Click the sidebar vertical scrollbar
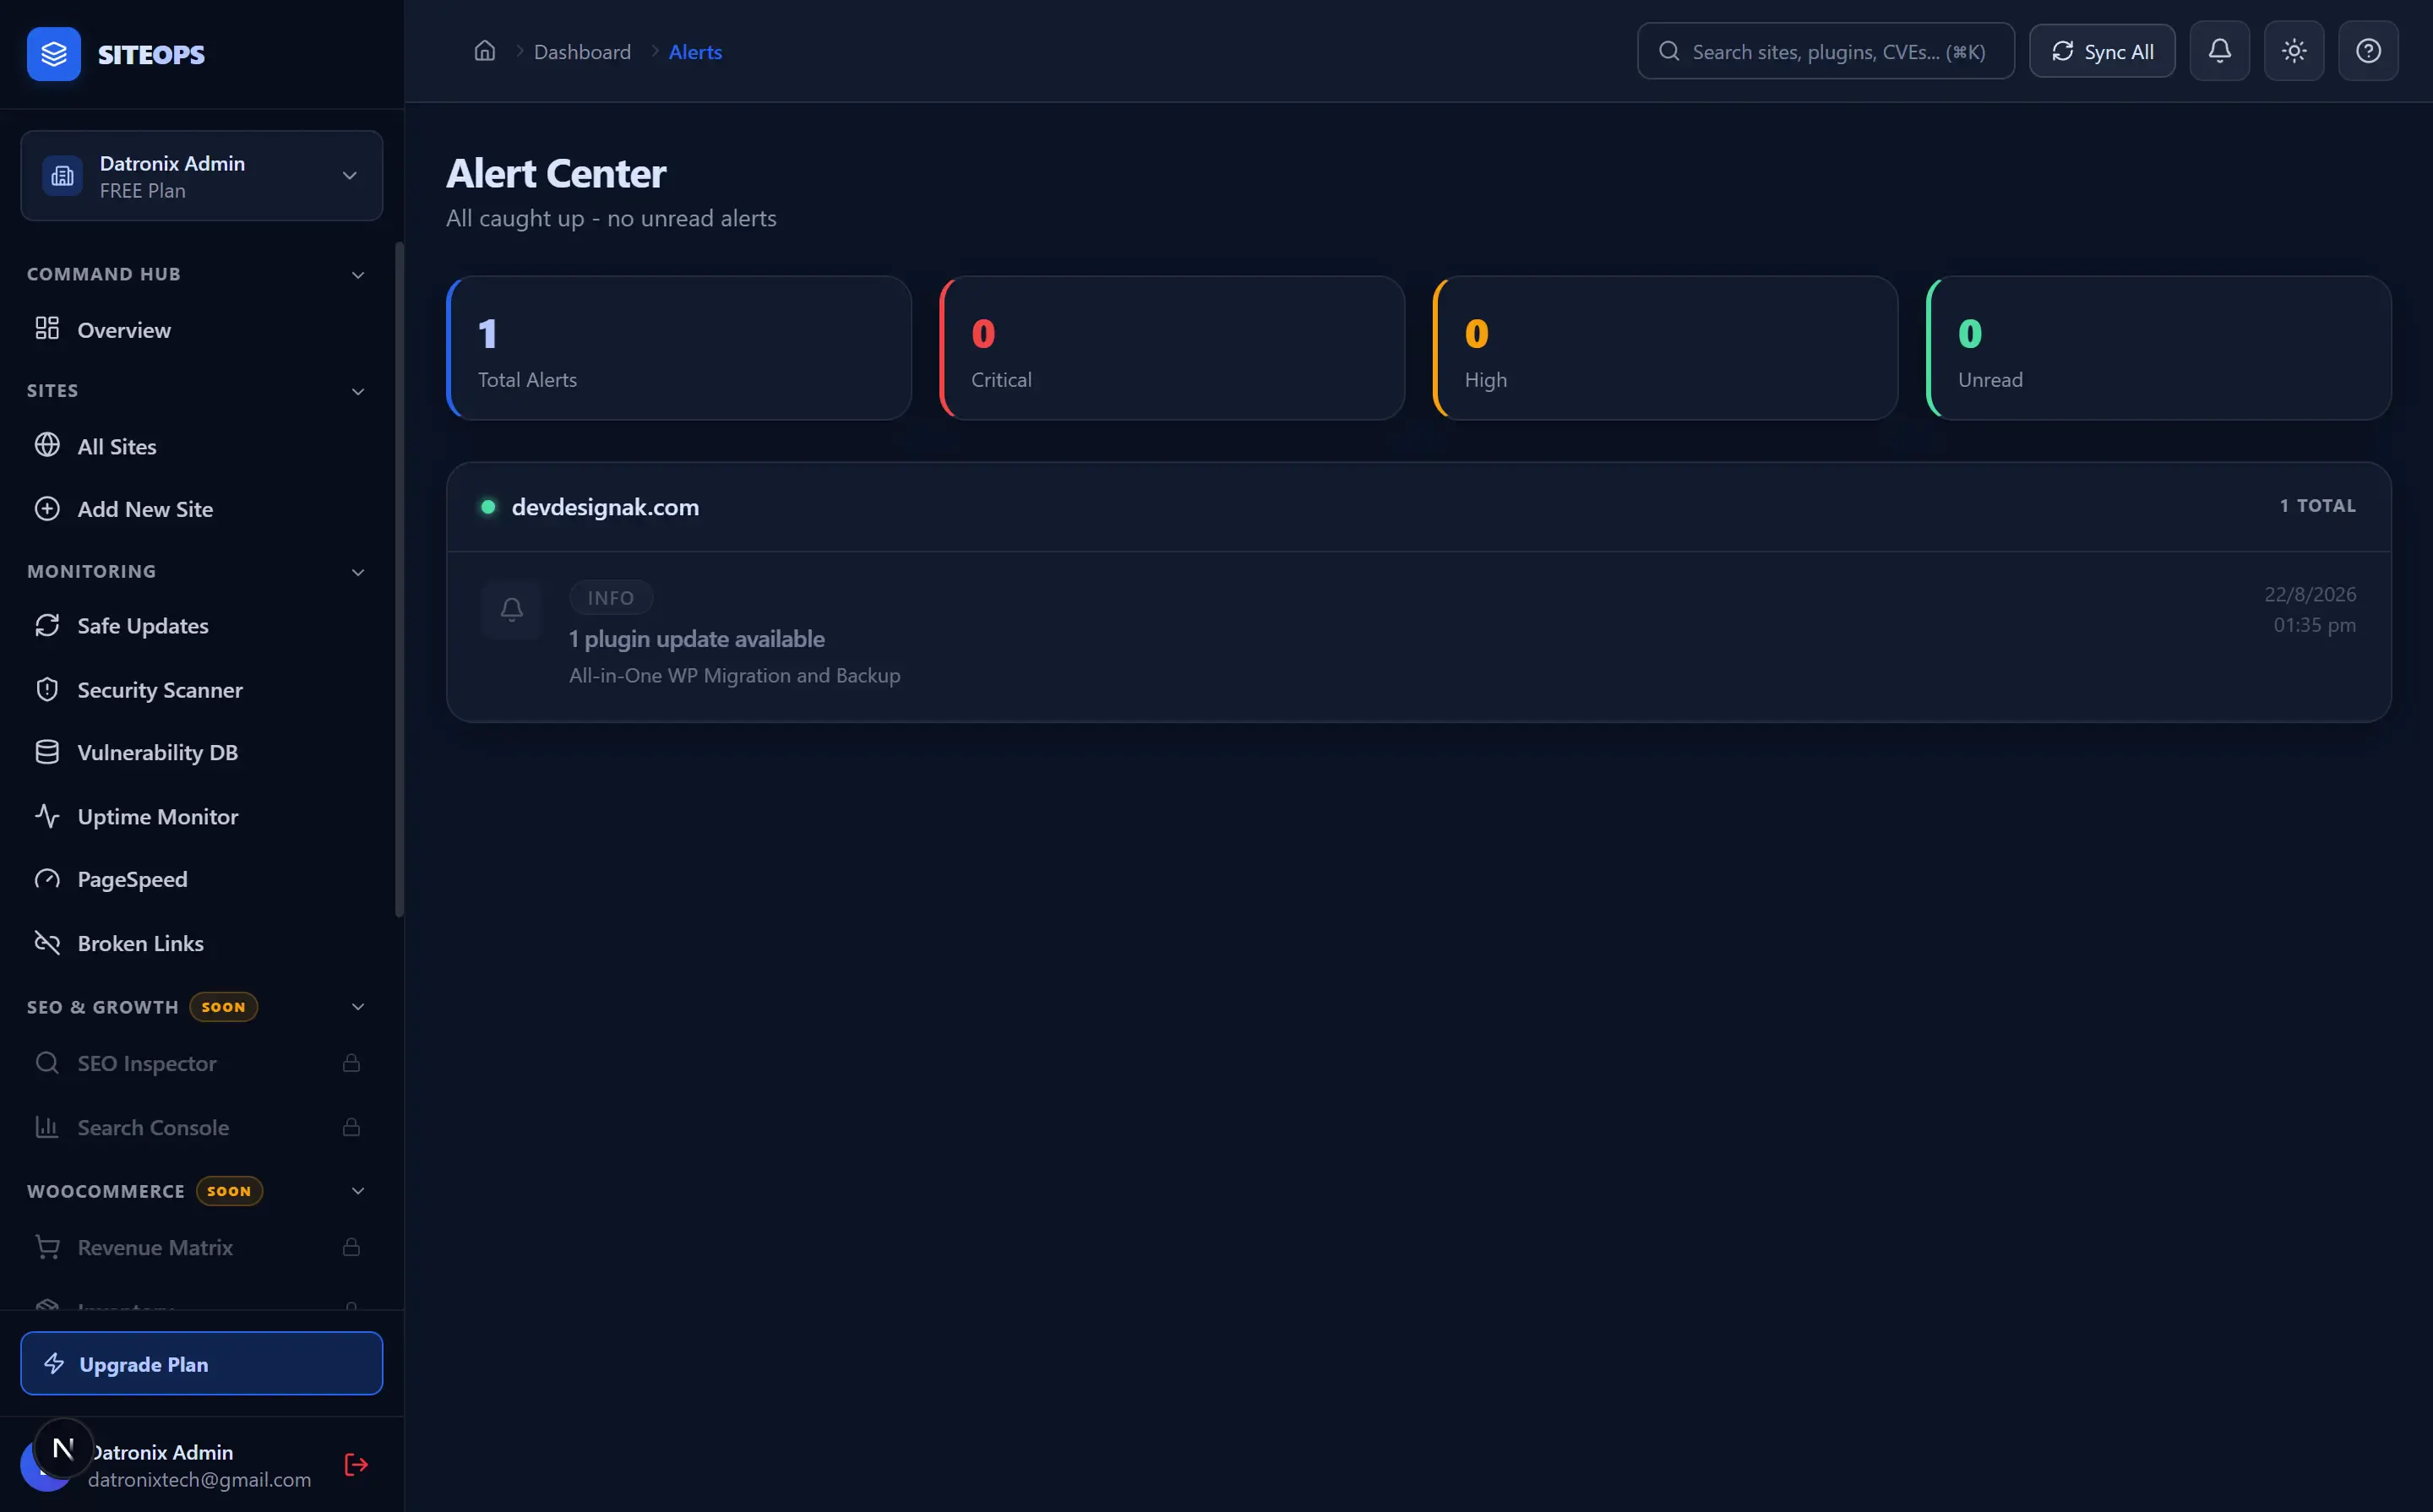The image size is (2433, 1512). click(x=399, y=580)
